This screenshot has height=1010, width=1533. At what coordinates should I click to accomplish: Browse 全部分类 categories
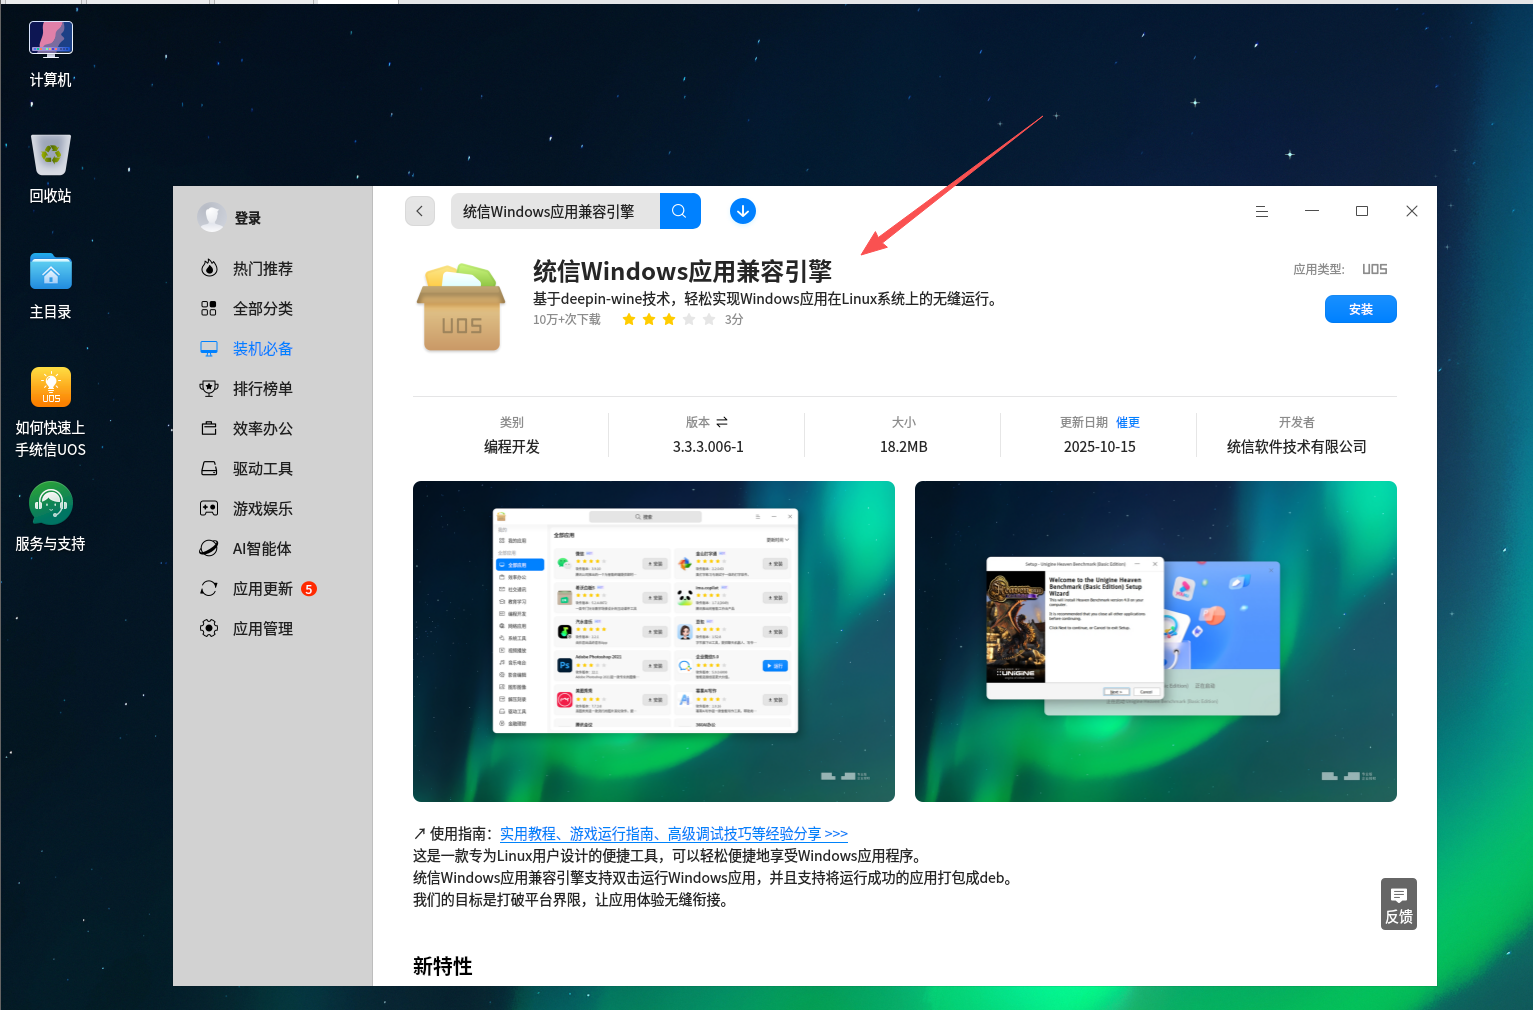click(263, 308)
